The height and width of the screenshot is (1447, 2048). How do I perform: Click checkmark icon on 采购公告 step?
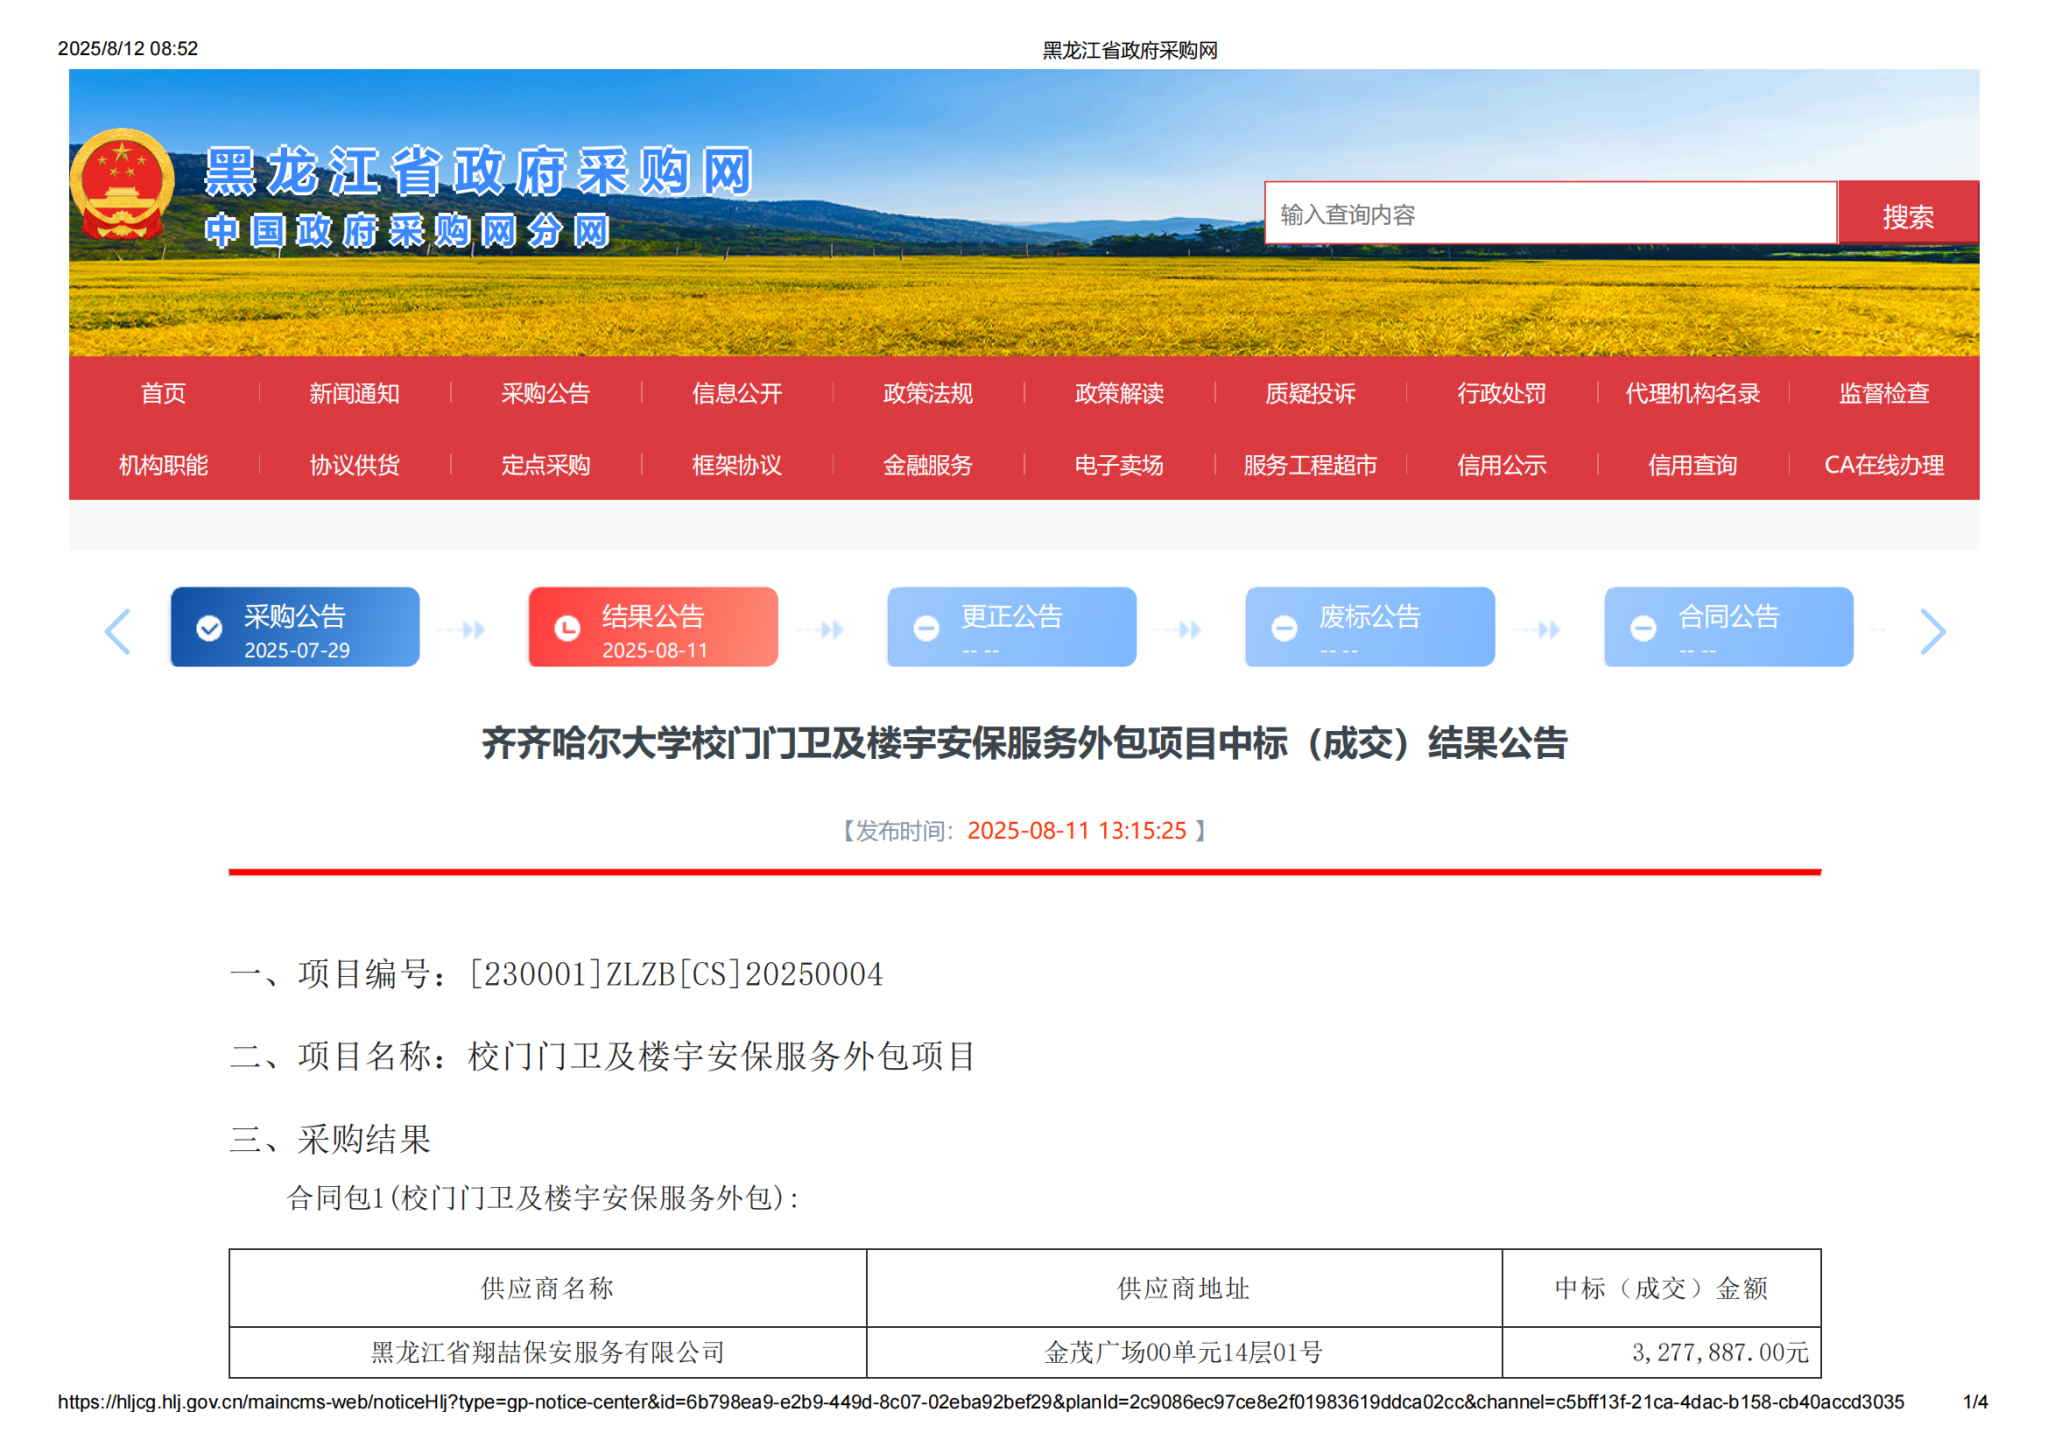[x=209, y=628]
